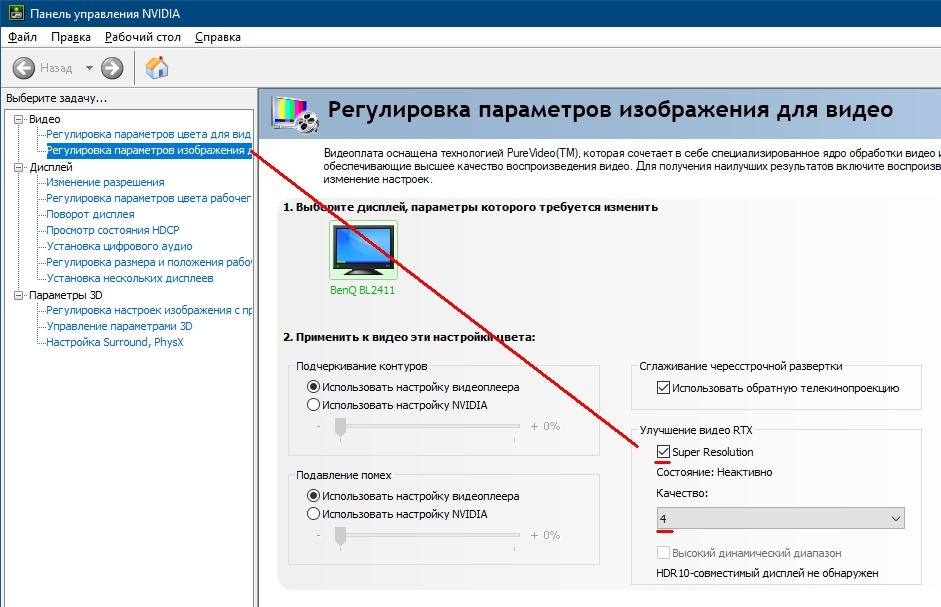Collapse the Дисплей tree node
Viewport: 941px width, 607px height.
pos(19,167)
